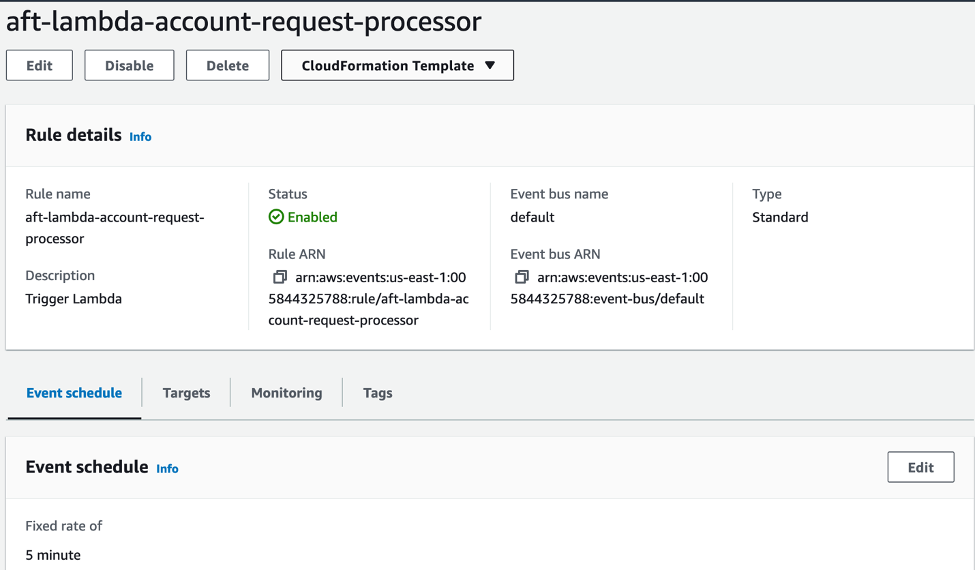Click the 'Event bus ARN' label
The image size is (977, 570).
pyautogui.click(x=555, y=254)
